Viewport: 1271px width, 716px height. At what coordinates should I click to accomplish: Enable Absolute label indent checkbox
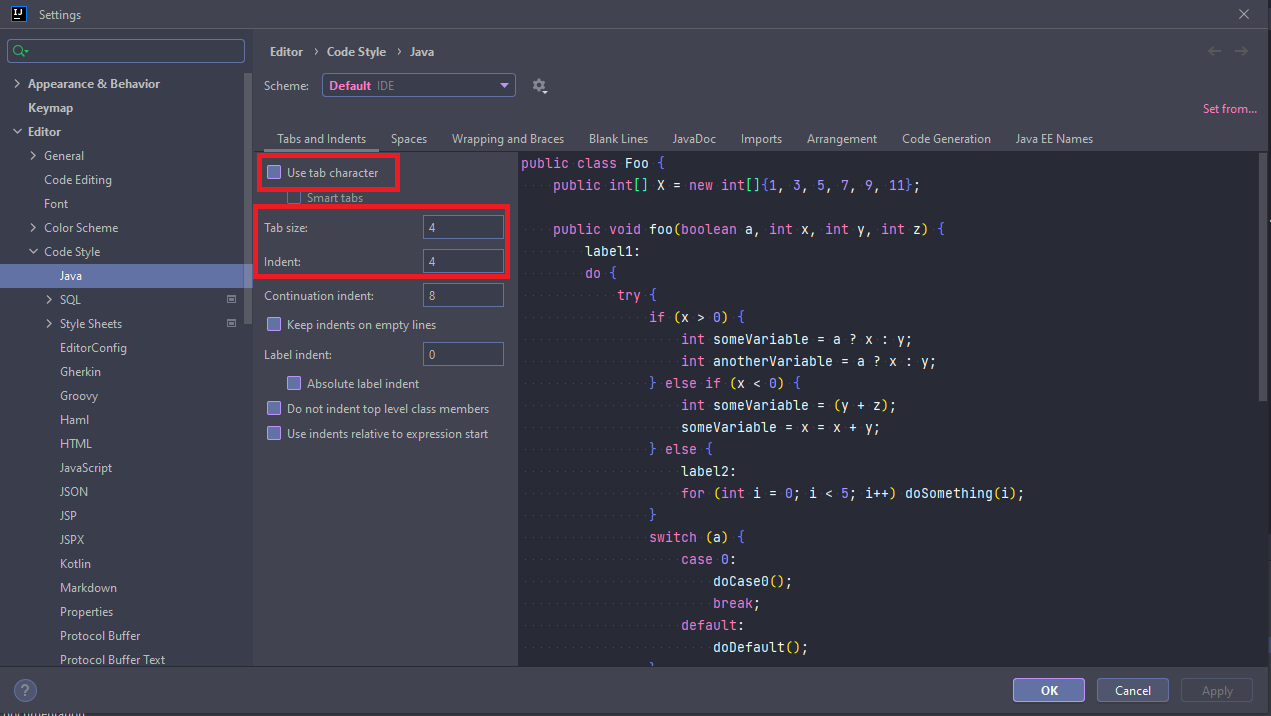click(294, 384)
